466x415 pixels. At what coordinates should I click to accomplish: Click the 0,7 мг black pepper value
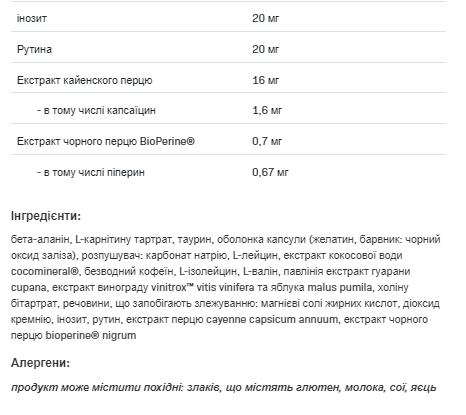pos(267,141)
